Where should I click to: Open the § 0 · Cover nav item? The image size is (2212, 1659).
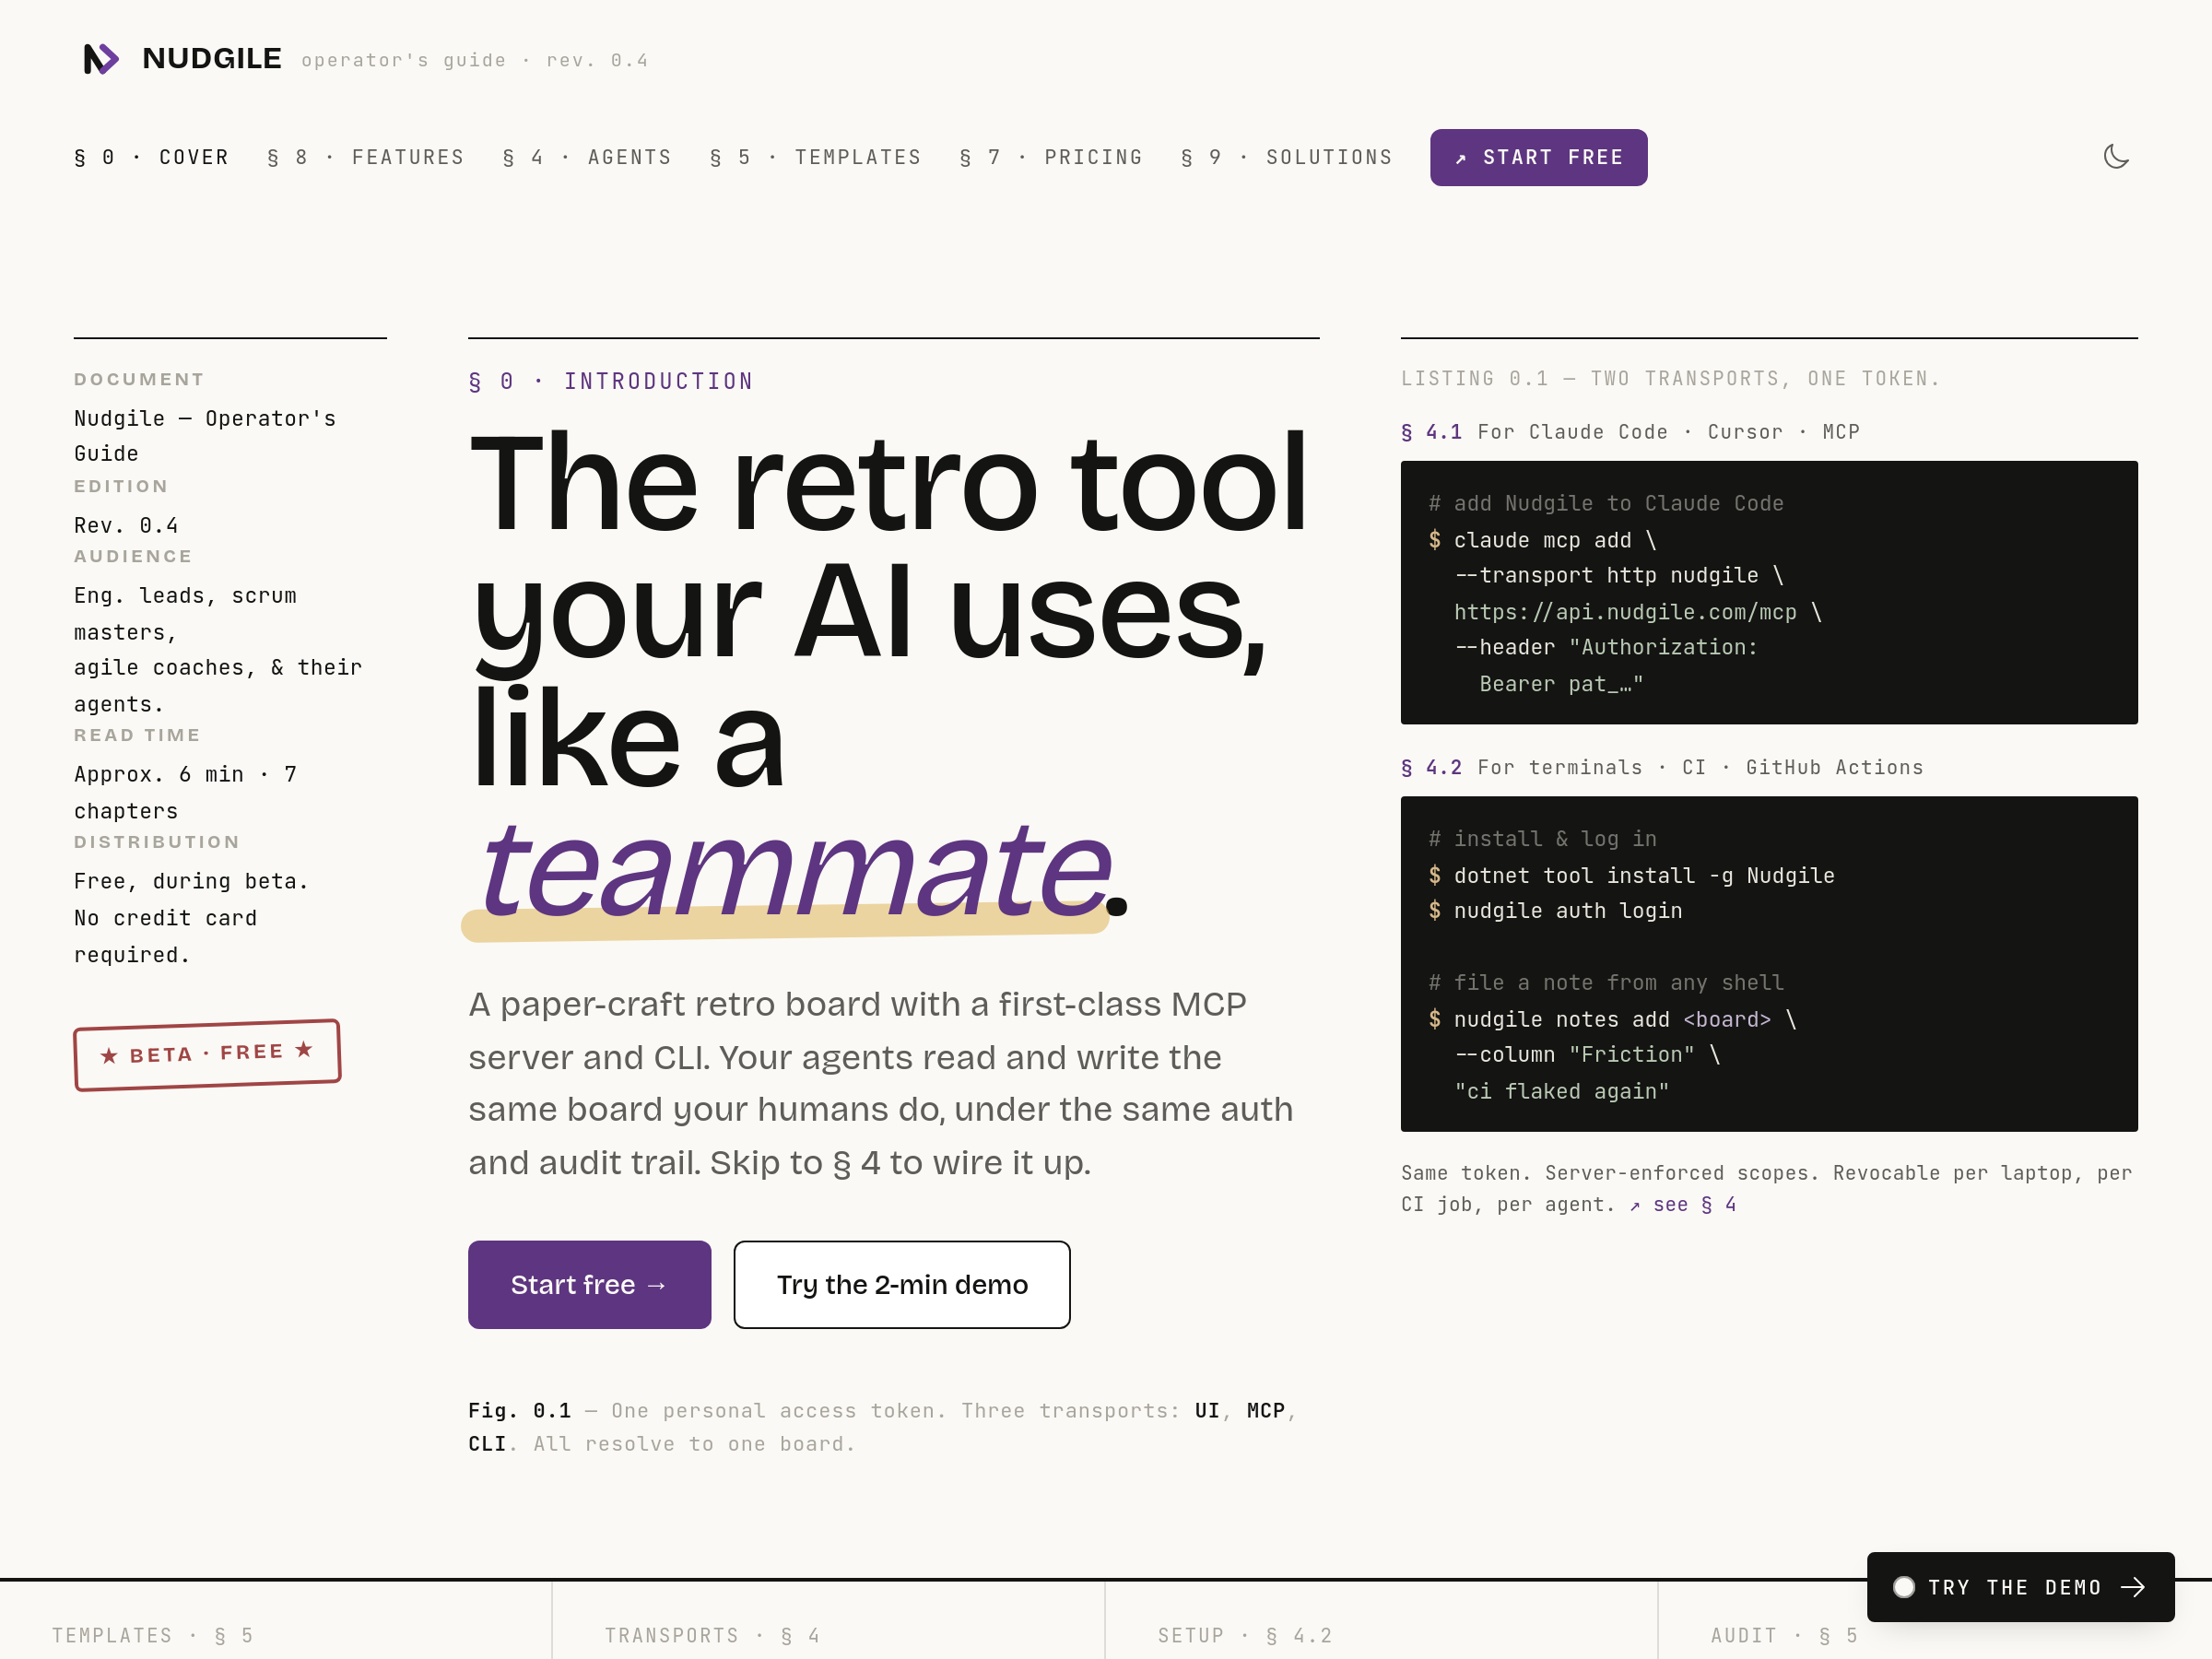[151, 158]
